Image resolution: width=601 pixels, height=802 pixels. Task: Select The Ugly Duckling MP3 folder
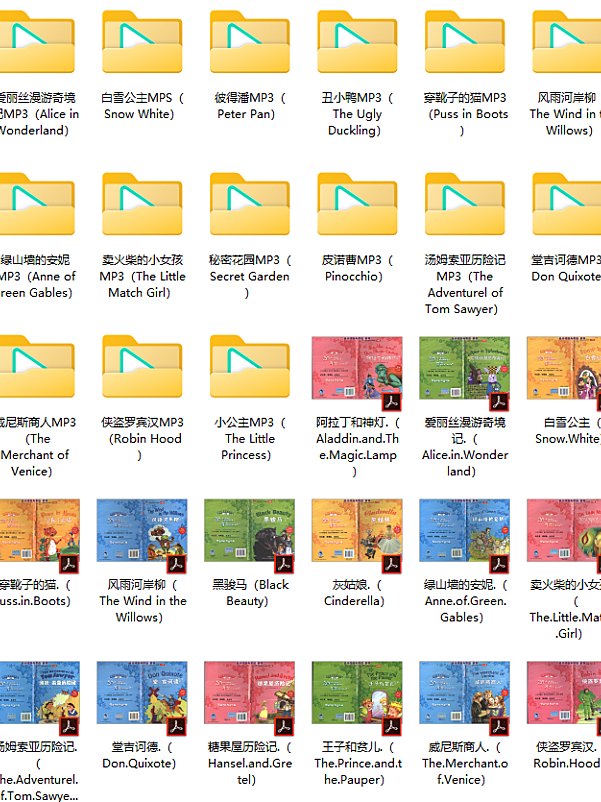point(357,44)
